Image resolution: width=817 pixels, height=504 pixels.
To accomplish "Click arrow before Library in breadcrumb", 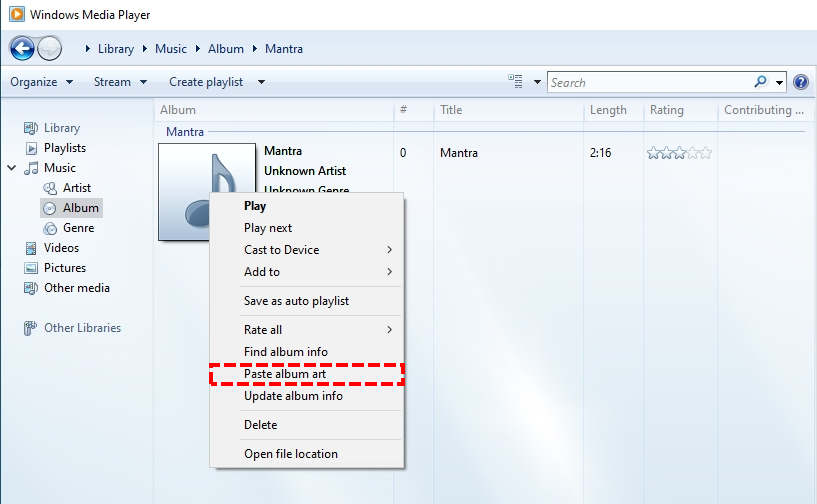I will click(x=88, y=48).
